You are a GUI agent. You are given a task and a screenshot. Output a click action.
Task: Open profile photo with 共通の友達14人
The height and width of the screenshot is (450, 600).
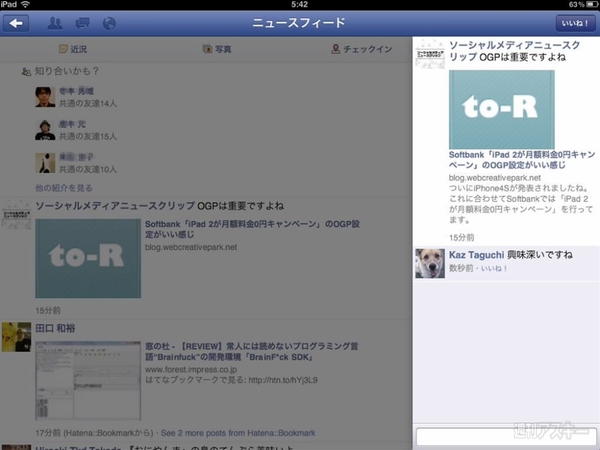pos(45,97)
